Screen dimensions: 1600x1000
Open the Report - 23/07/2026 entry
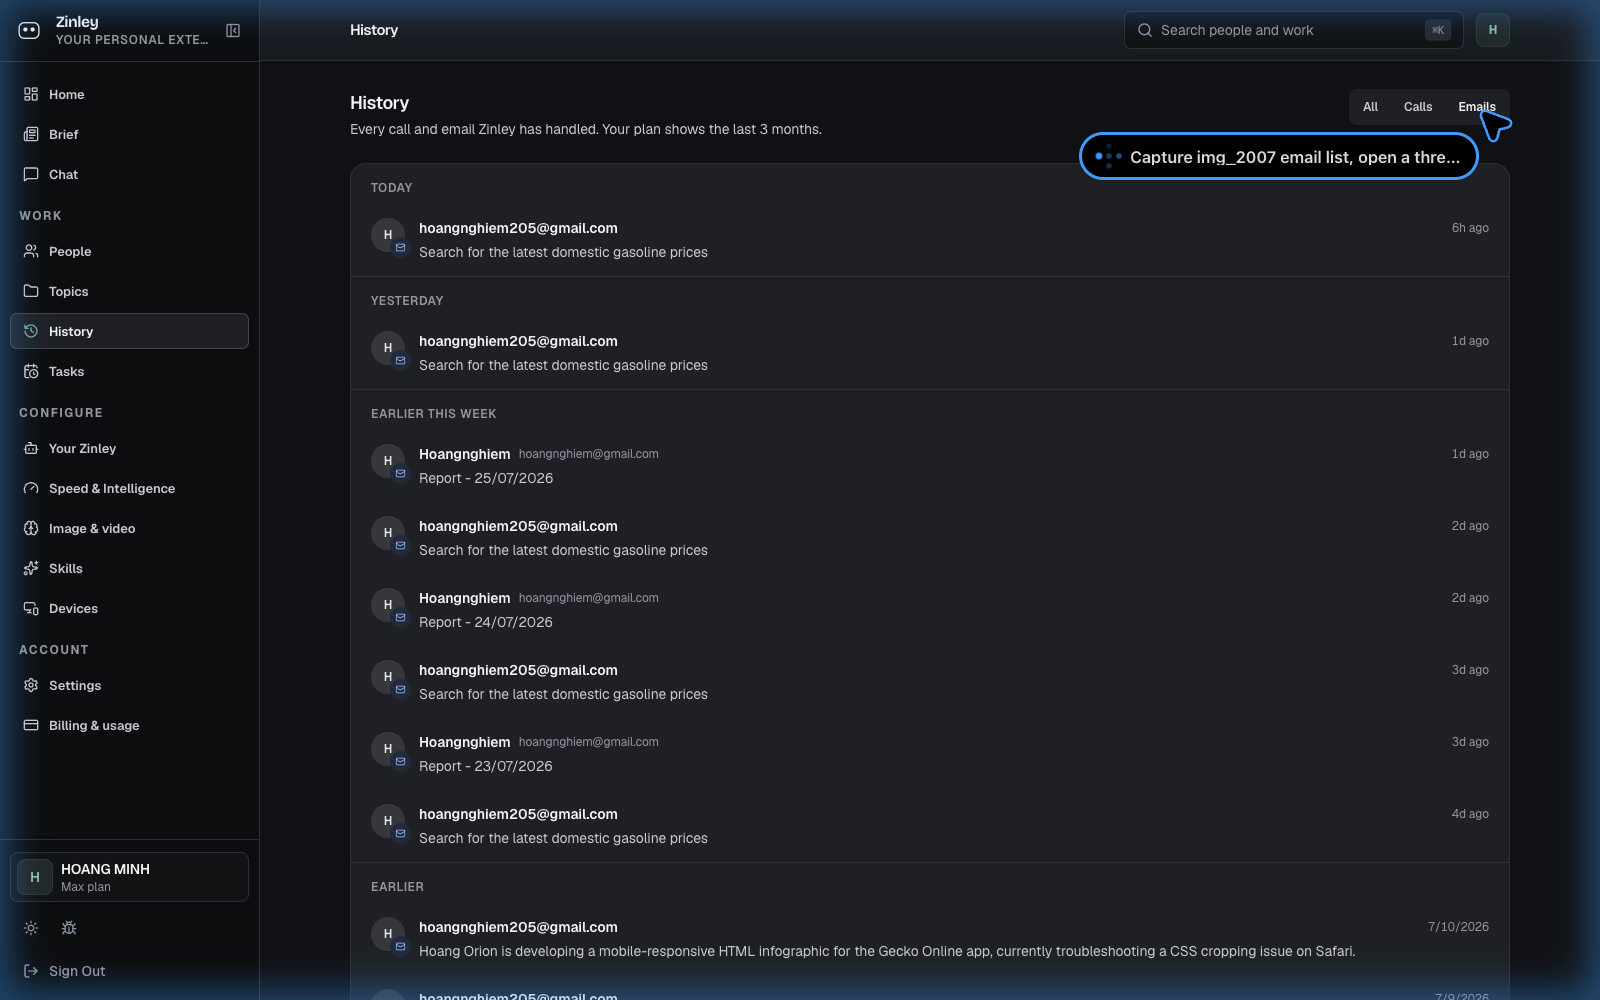point(929,754)
